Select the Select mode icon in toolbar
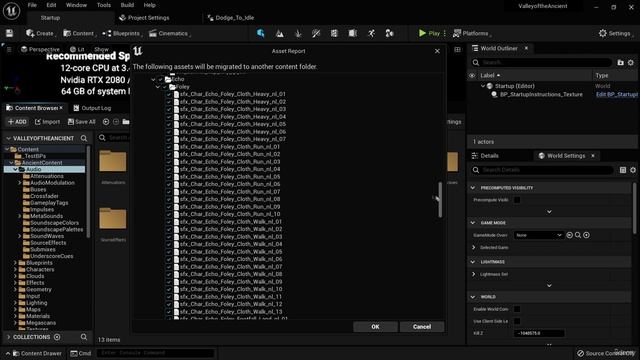The image size is (640, 360). click(260, 33)
